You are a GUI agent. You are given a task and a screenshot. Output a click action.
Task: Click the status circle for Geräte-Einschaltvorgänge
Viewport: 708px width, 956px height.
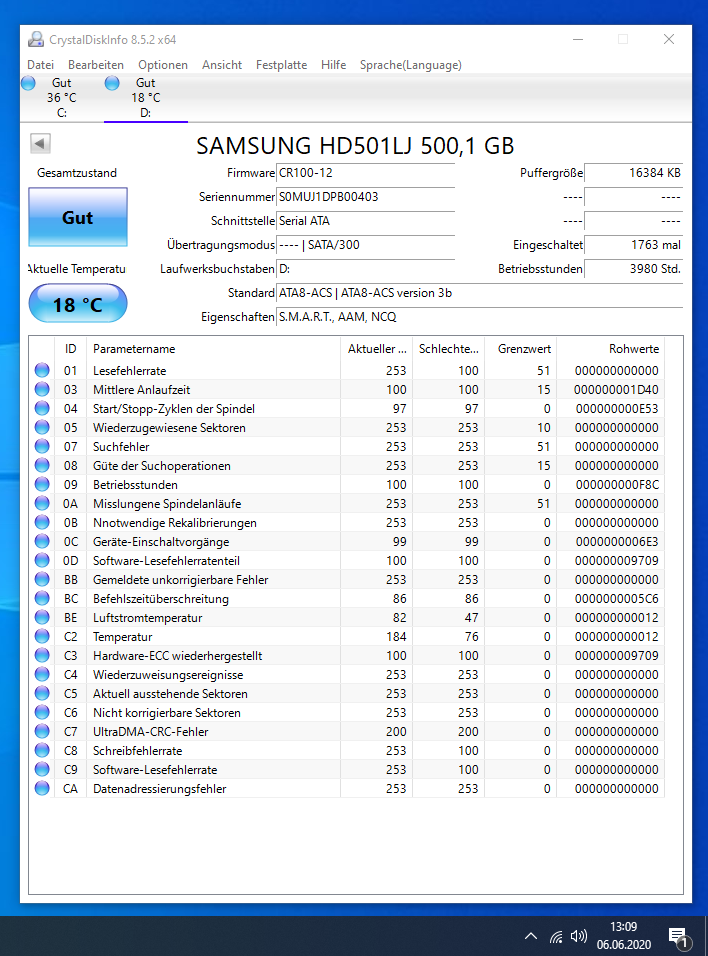pyautogui.click(x=42, y=541)
